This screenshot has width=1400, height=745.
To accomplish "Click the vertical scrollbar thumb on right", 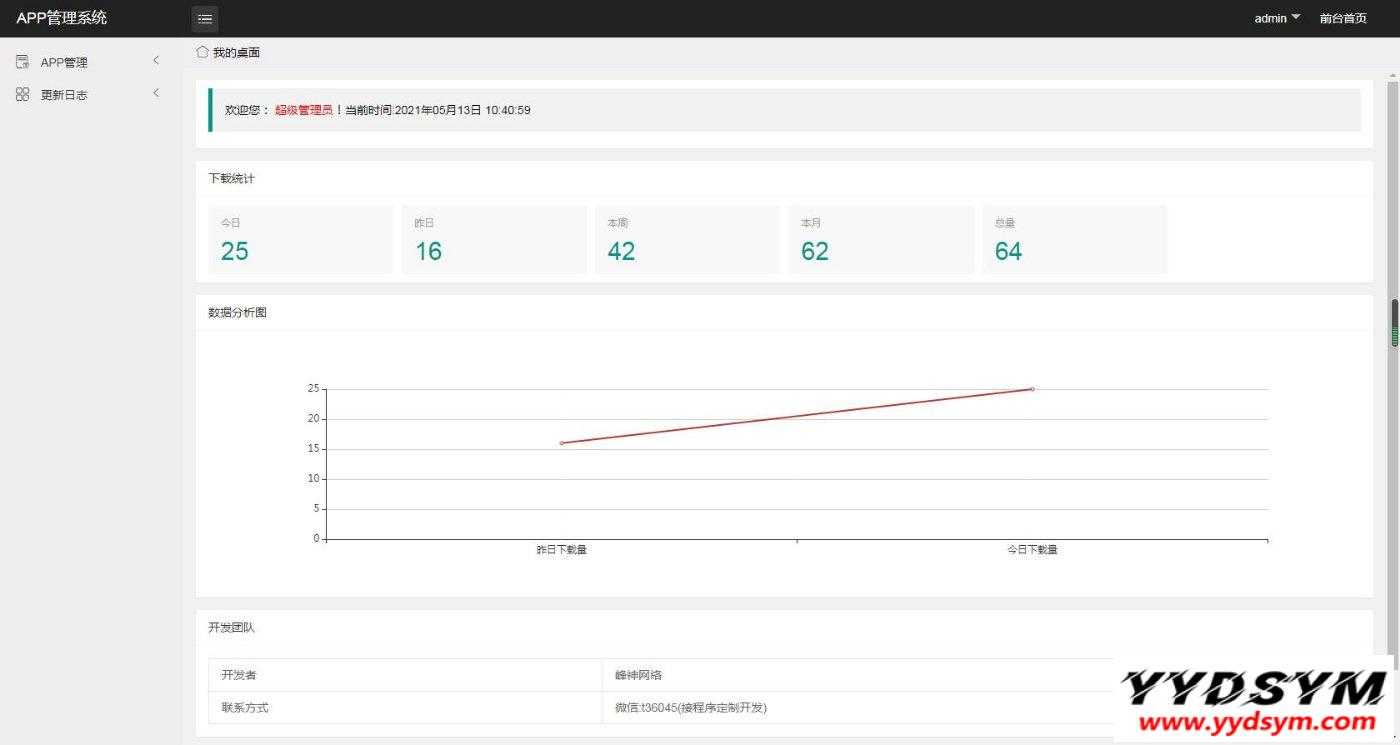I will [1394, 323].
